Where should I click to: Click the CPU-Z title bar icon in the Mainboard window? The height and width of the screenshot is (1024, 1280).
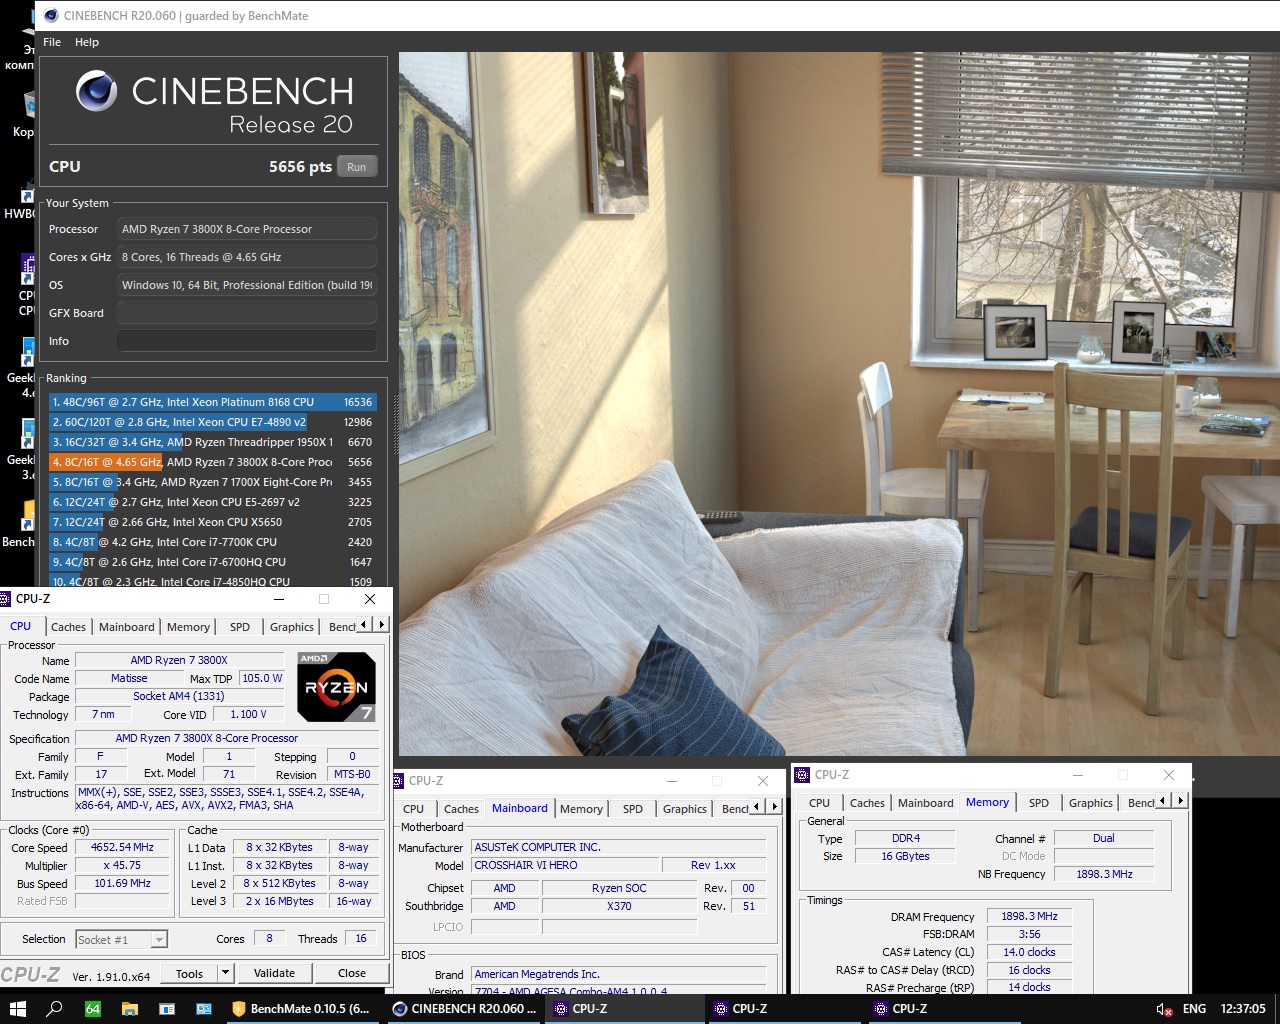(x=400, y=780)
